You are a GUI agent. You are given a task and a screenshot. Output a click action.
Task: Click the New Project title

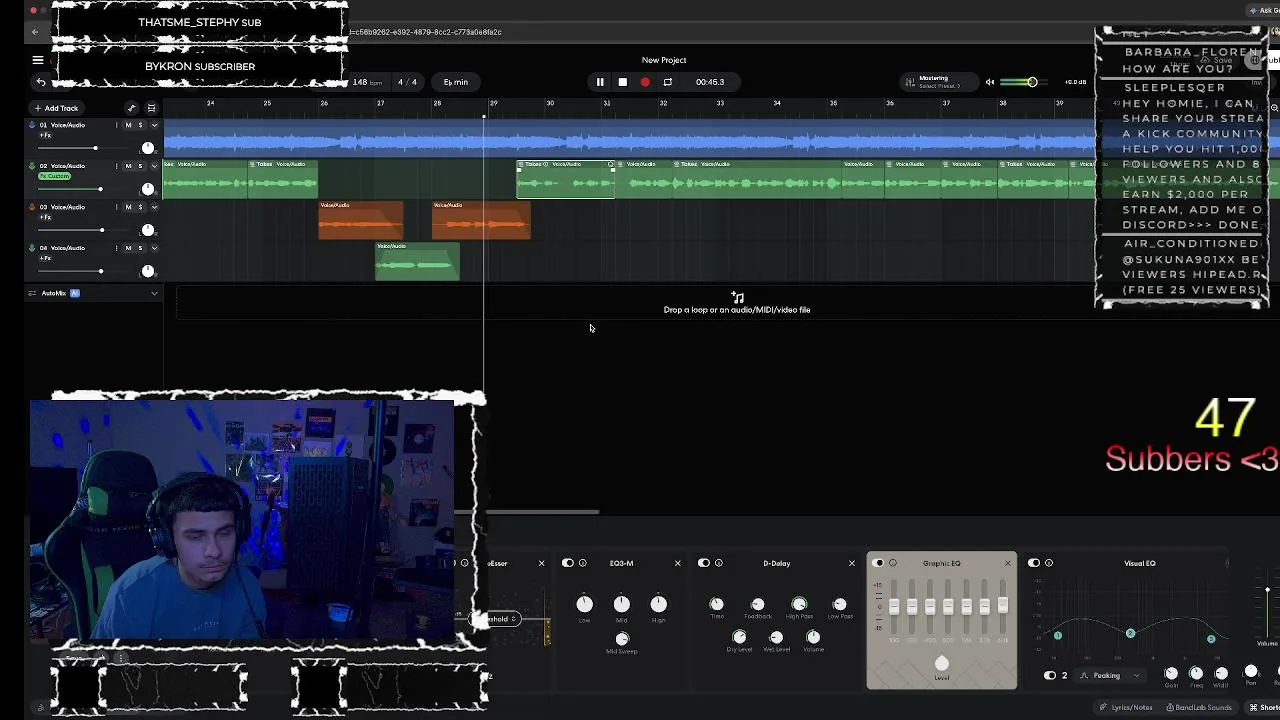point(664,60)
